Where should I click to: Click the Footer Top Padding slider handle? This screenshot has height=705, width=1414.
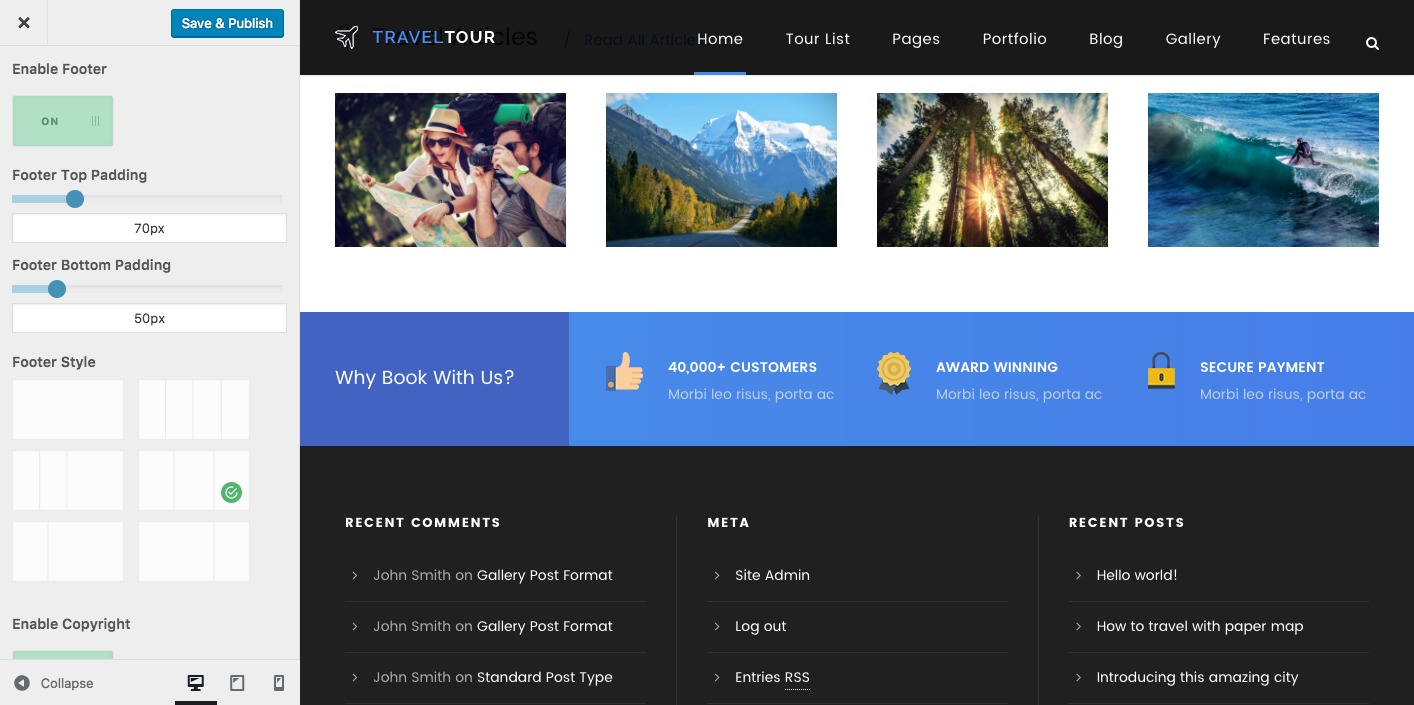tap(75, 199)
